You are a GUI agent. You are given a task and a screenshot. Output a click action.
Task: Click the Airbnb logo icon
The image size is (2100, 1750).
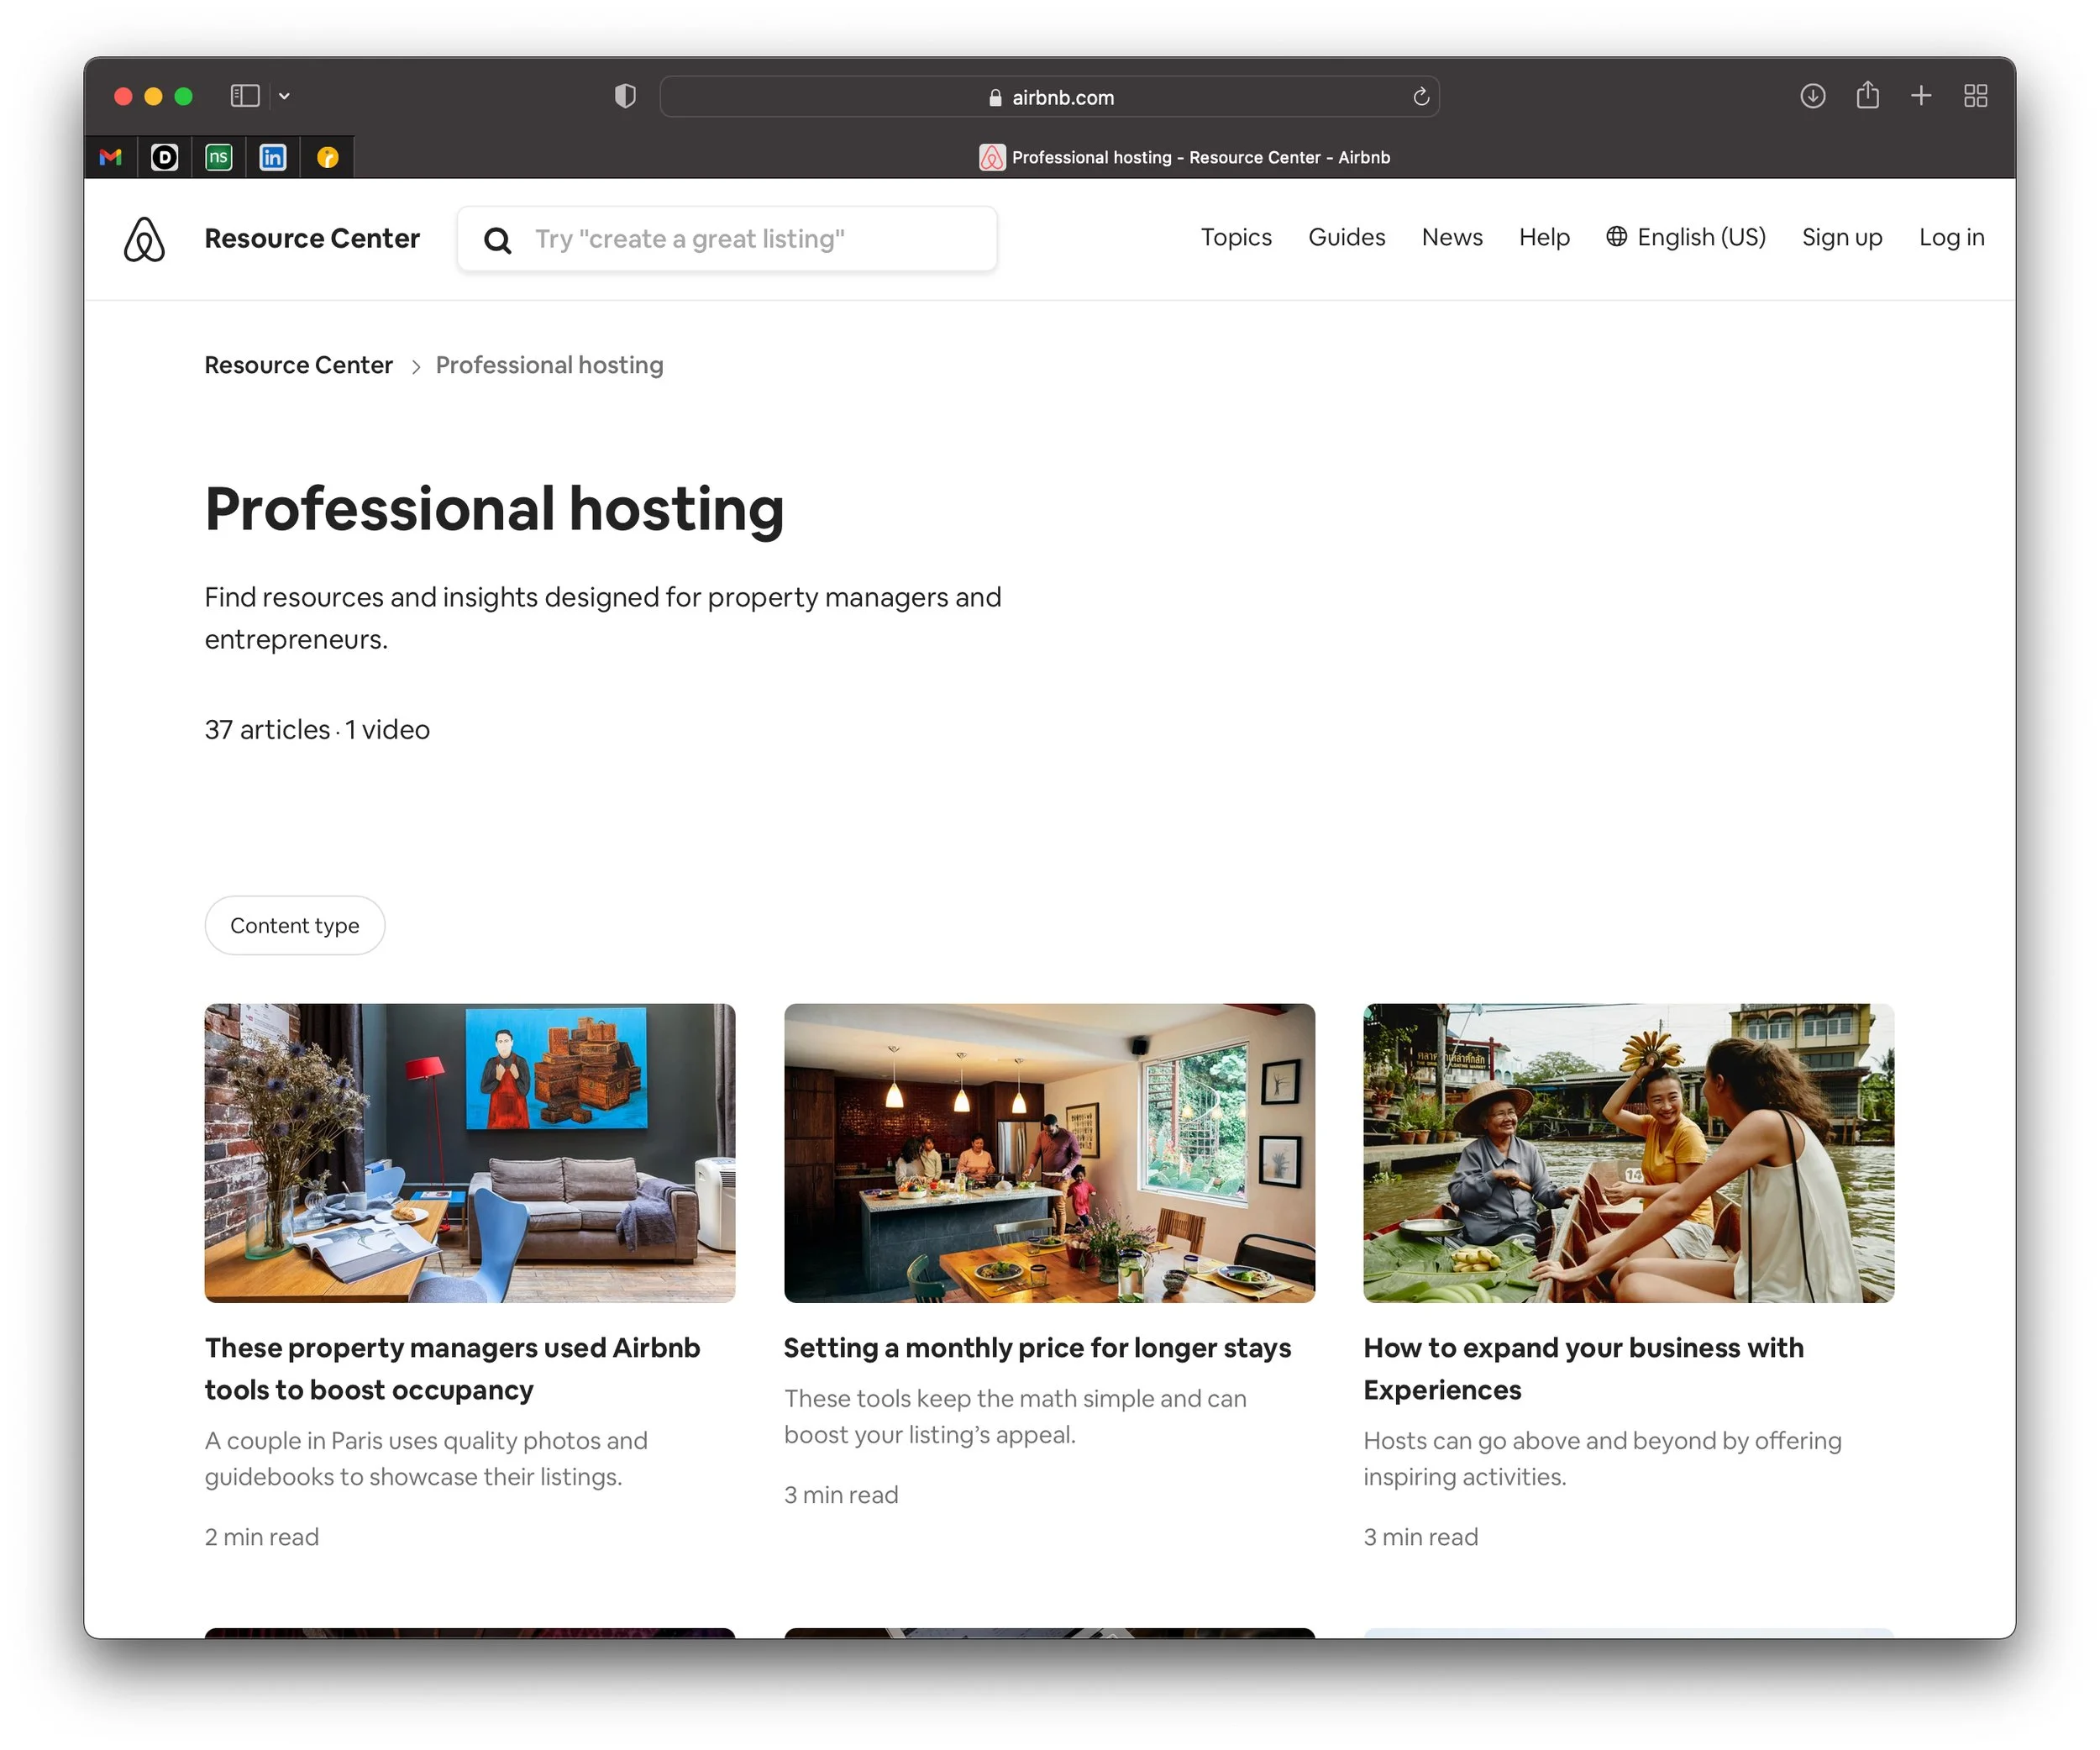pyautogui.click(x=144, y=239)
